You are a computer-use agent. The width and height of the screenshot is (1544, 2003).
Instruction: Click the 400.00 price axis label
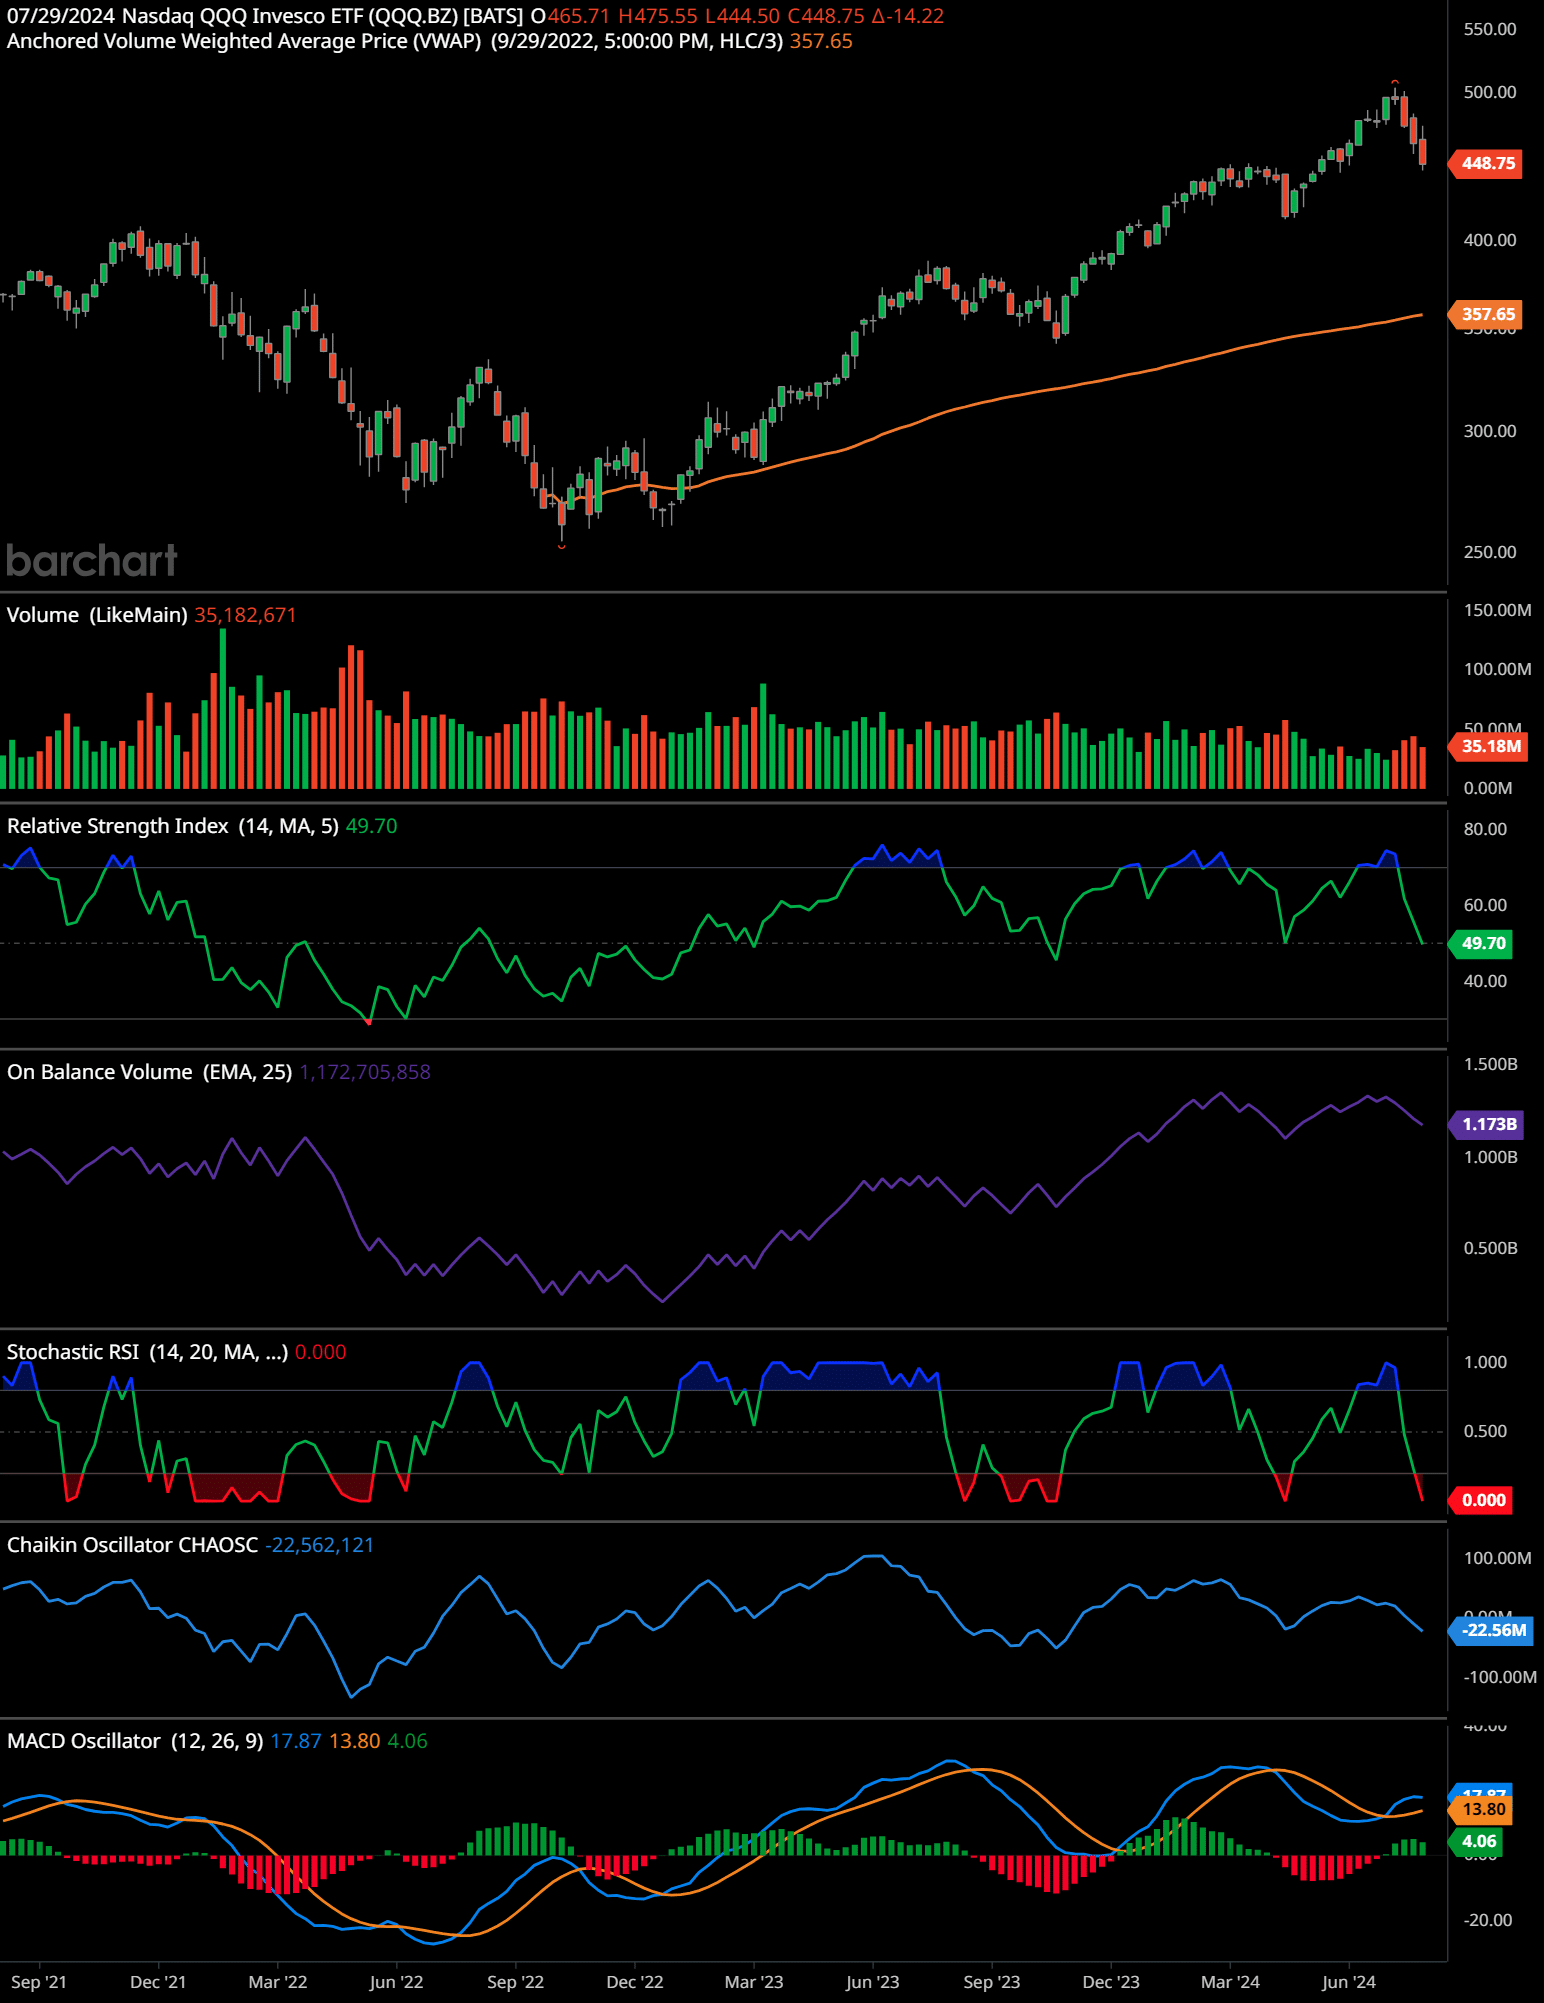pos(1490,240)
